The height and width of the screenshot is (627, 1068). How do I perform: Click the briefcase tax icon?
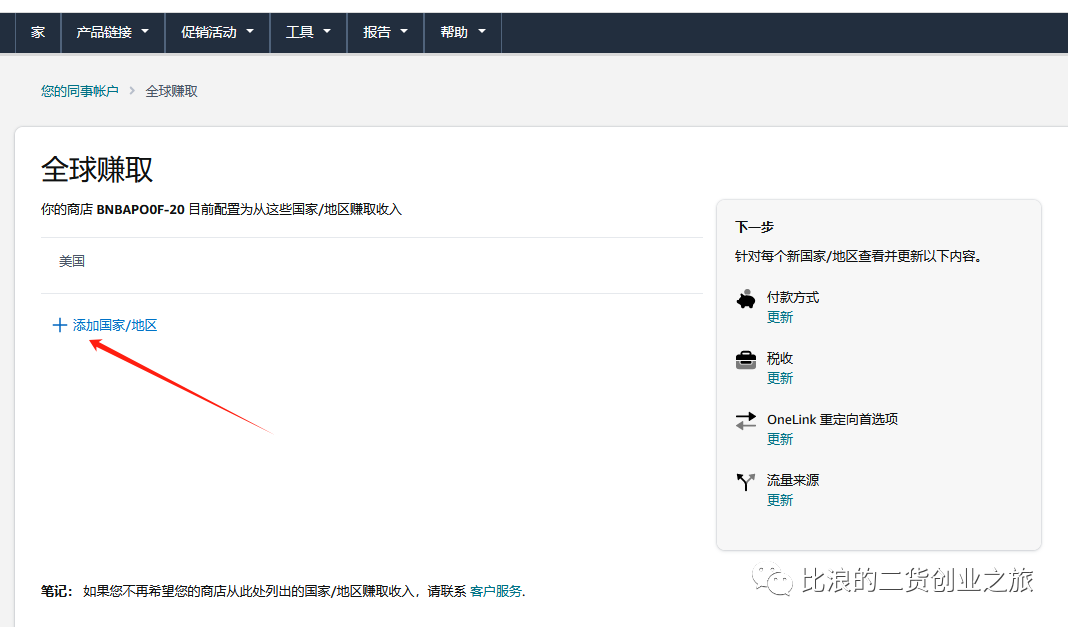[x=746, y=359]
